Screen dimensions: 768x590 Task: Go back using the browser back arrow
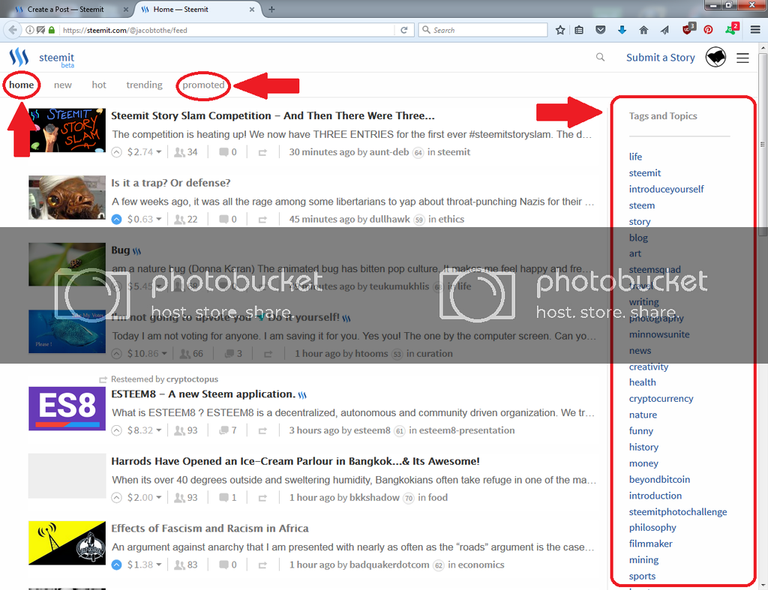coord(13,30)
